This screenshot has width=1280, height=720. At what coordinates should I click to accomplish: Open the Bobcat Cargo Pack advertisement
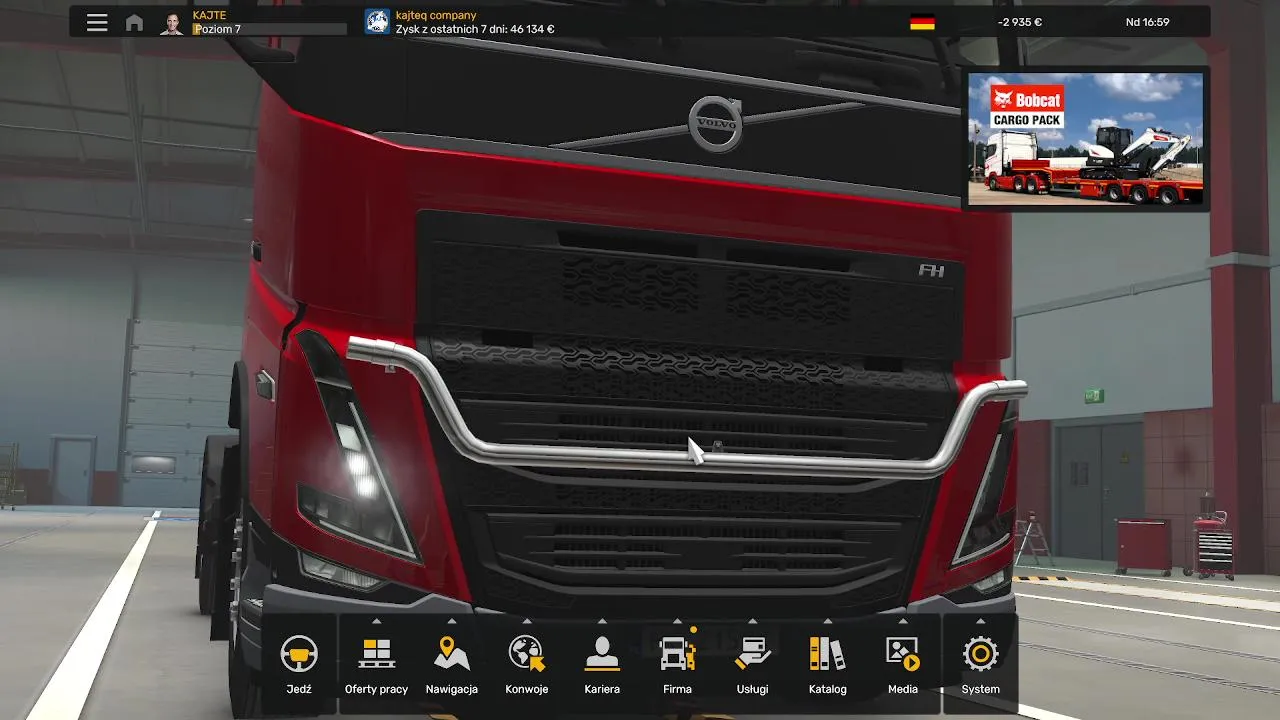coord(1086,139)
